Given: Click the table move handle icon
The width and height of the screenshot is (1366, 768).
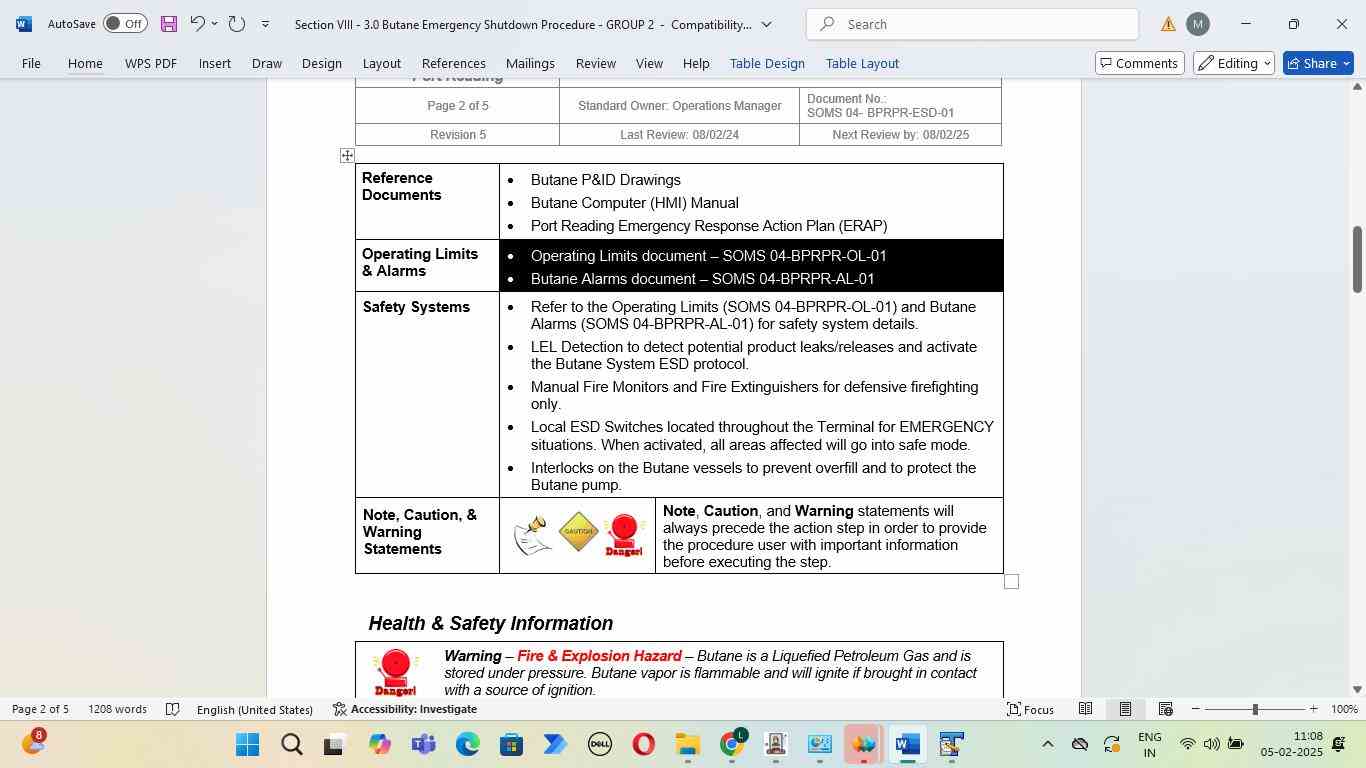Looking at the screenshot, I should tap(347, 155).
